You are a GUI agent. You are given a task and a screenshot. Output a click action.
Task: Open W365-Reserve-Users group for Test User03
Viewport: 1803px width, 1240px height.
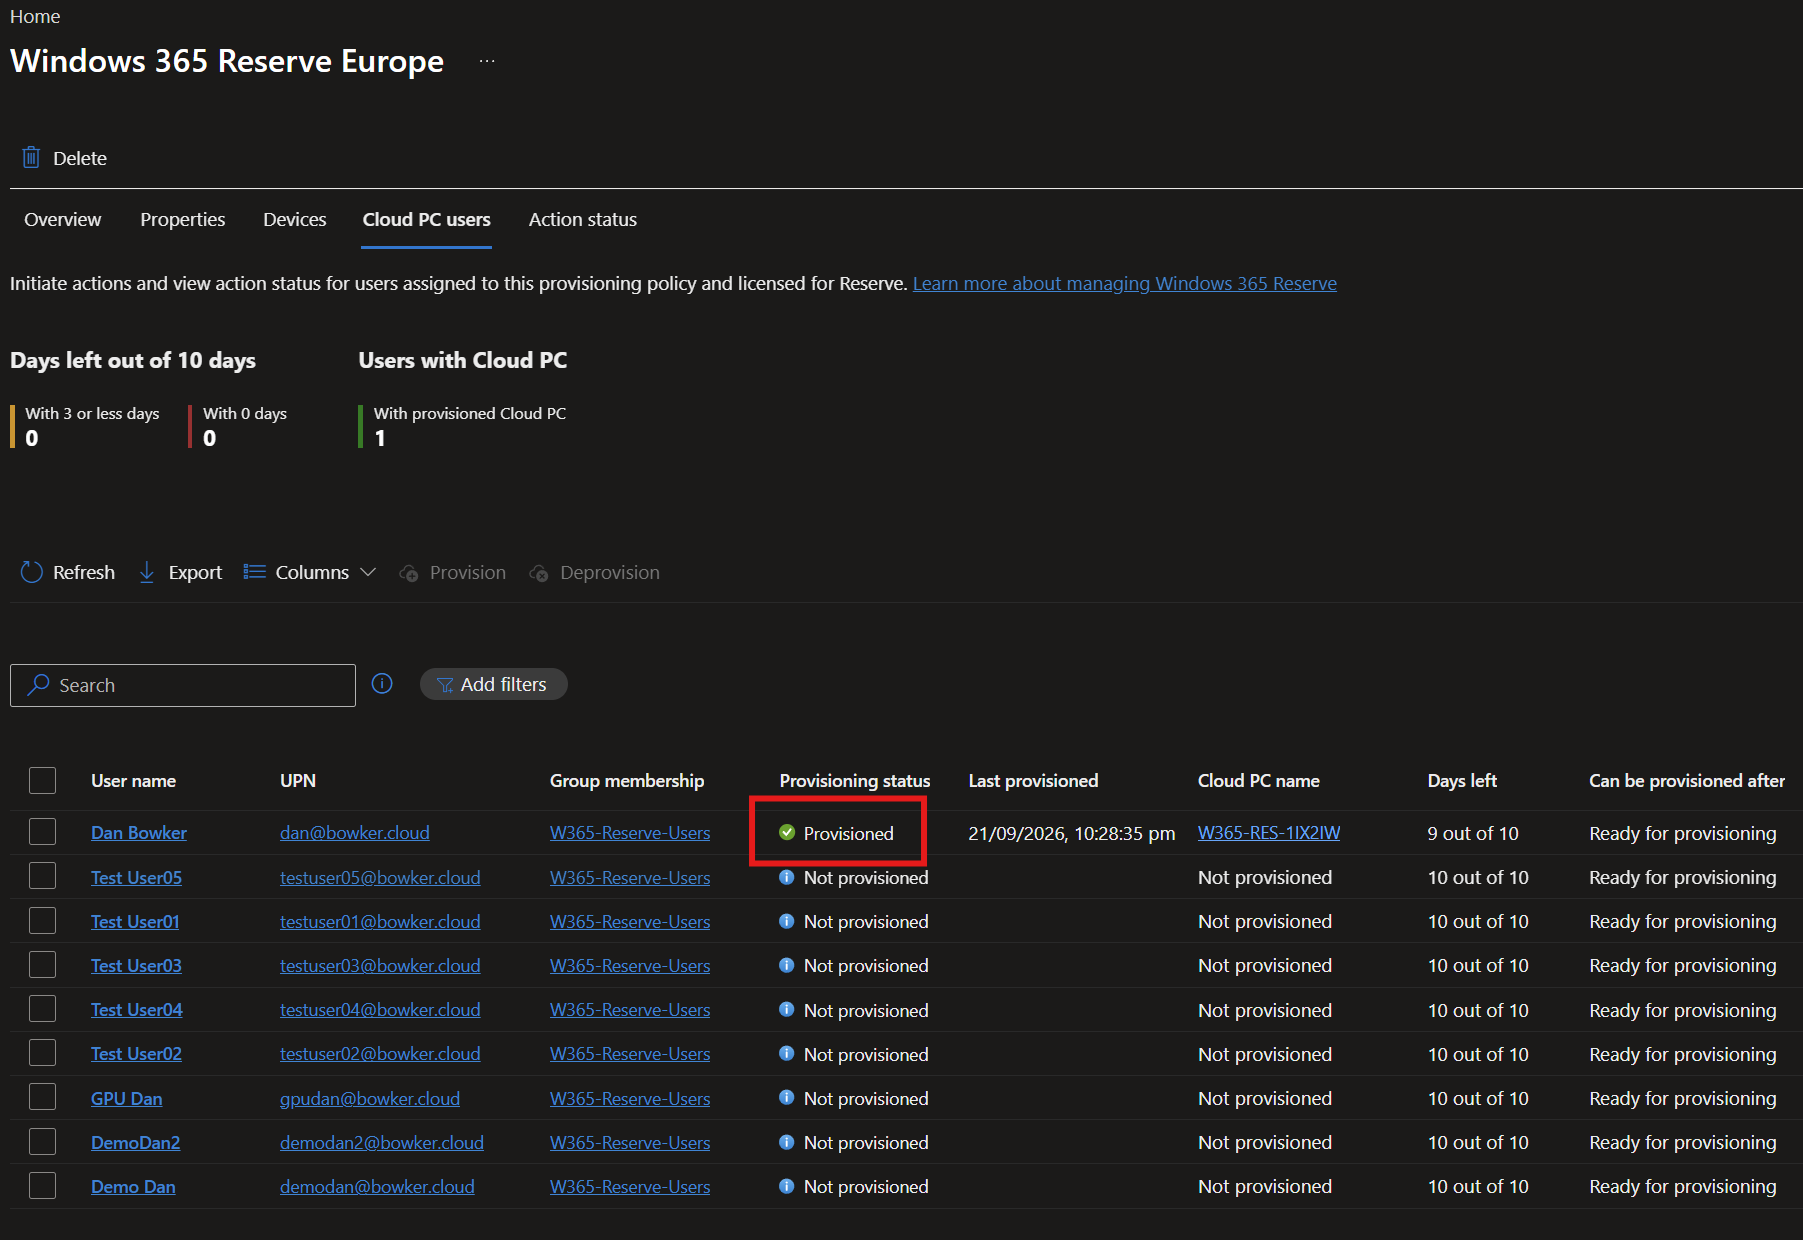630,965
